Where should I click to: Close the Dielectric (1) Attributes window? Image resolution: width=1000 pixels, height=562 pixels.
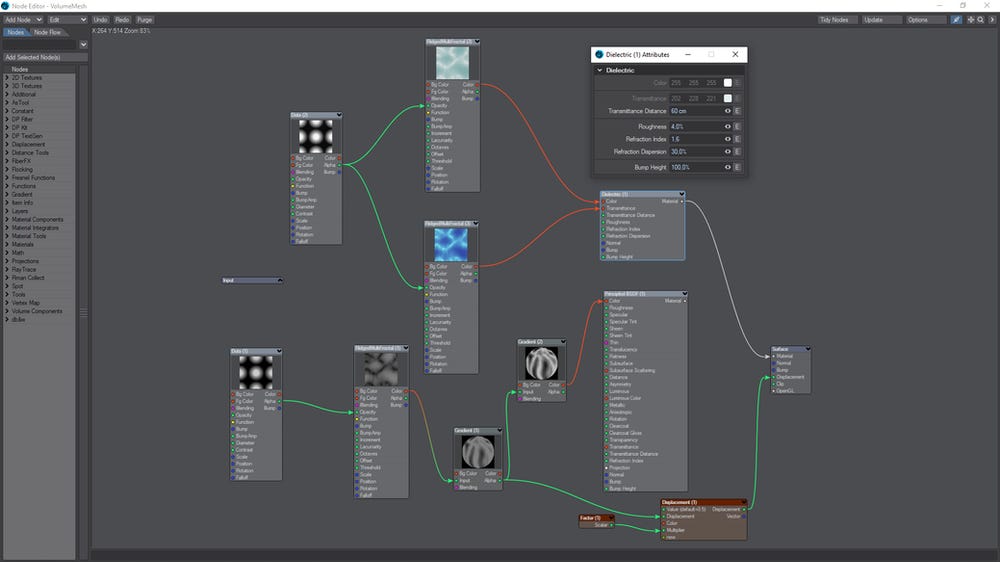pyautogui.click(x=735, y=55)
